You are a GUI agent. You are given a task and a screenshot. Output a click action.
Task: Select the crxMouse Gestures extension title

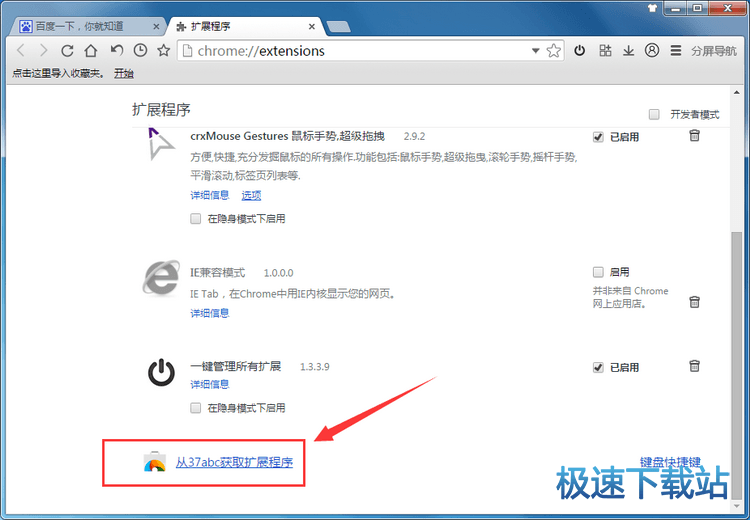[287, 136]
